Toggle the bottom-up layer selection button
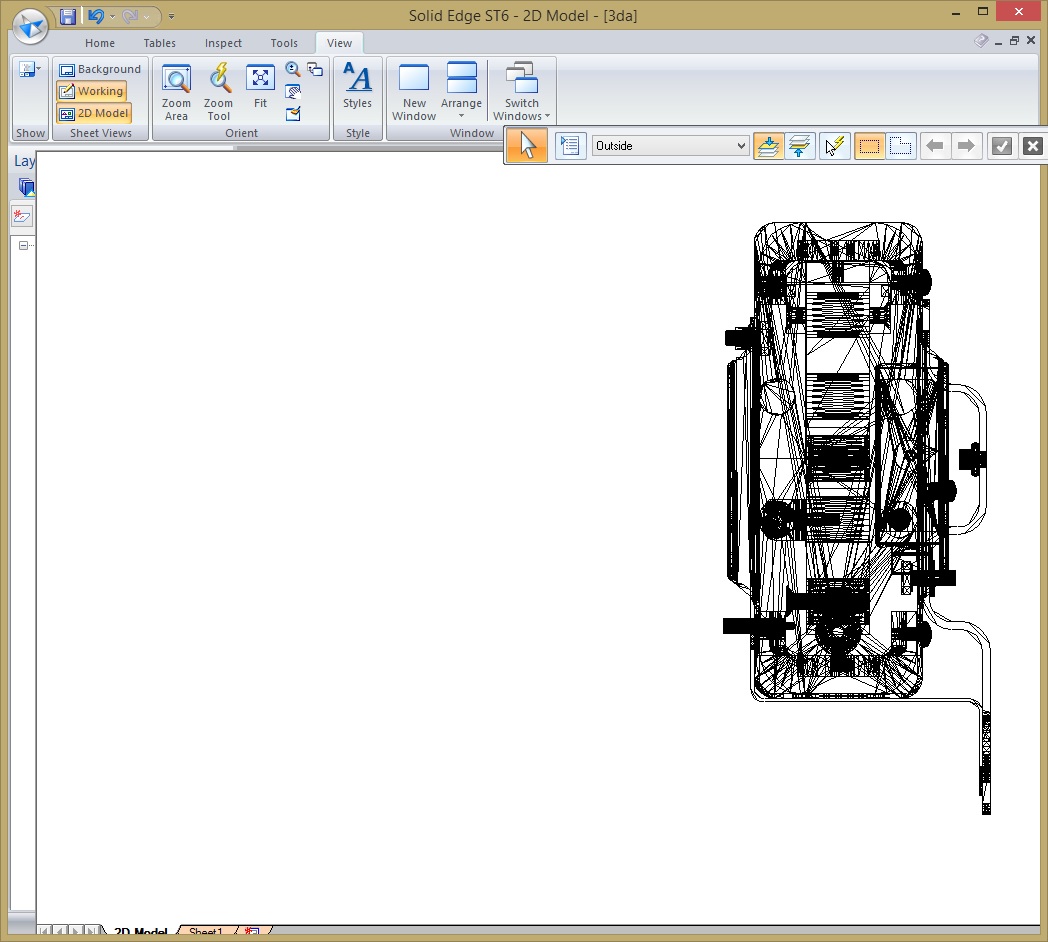The width and height of the screenshot is (1048, 942). [799, 146]
